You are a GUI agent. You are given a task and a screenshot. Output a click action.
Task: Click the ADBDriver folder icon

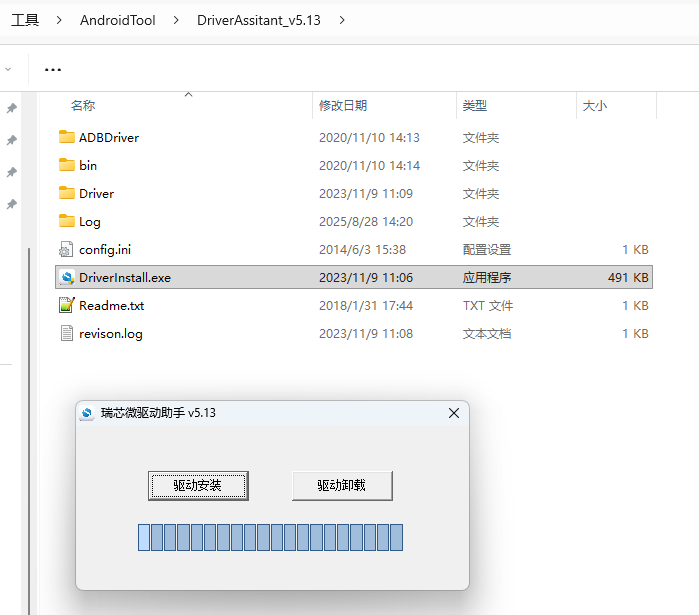66,137
